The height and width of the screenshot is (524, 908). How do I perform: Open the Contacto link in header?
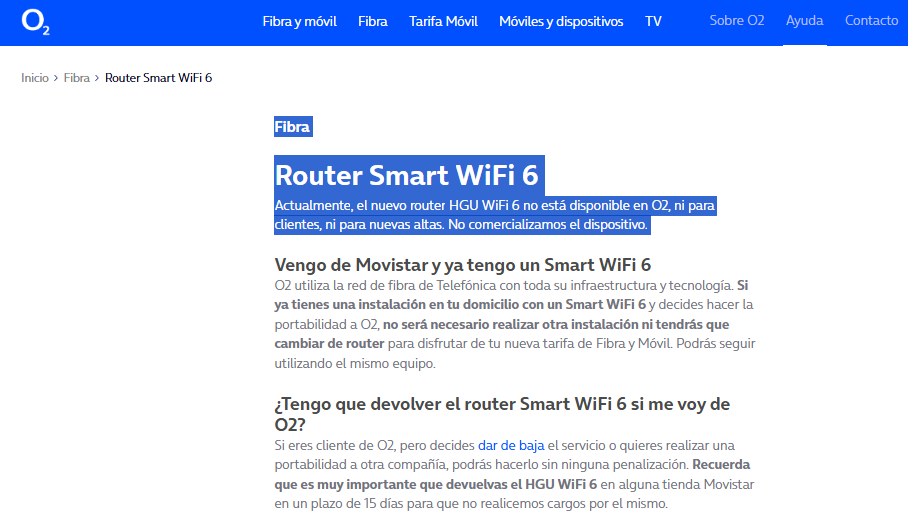click(871, 20)
